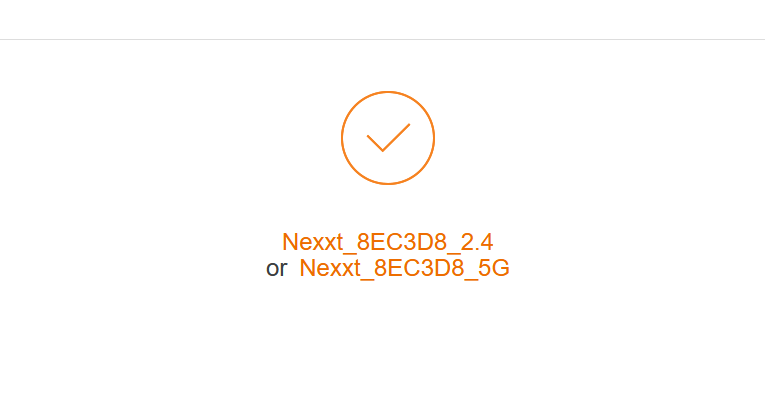
Task: Select the 2.4 GHz SSID label
Action: (388, 242)
